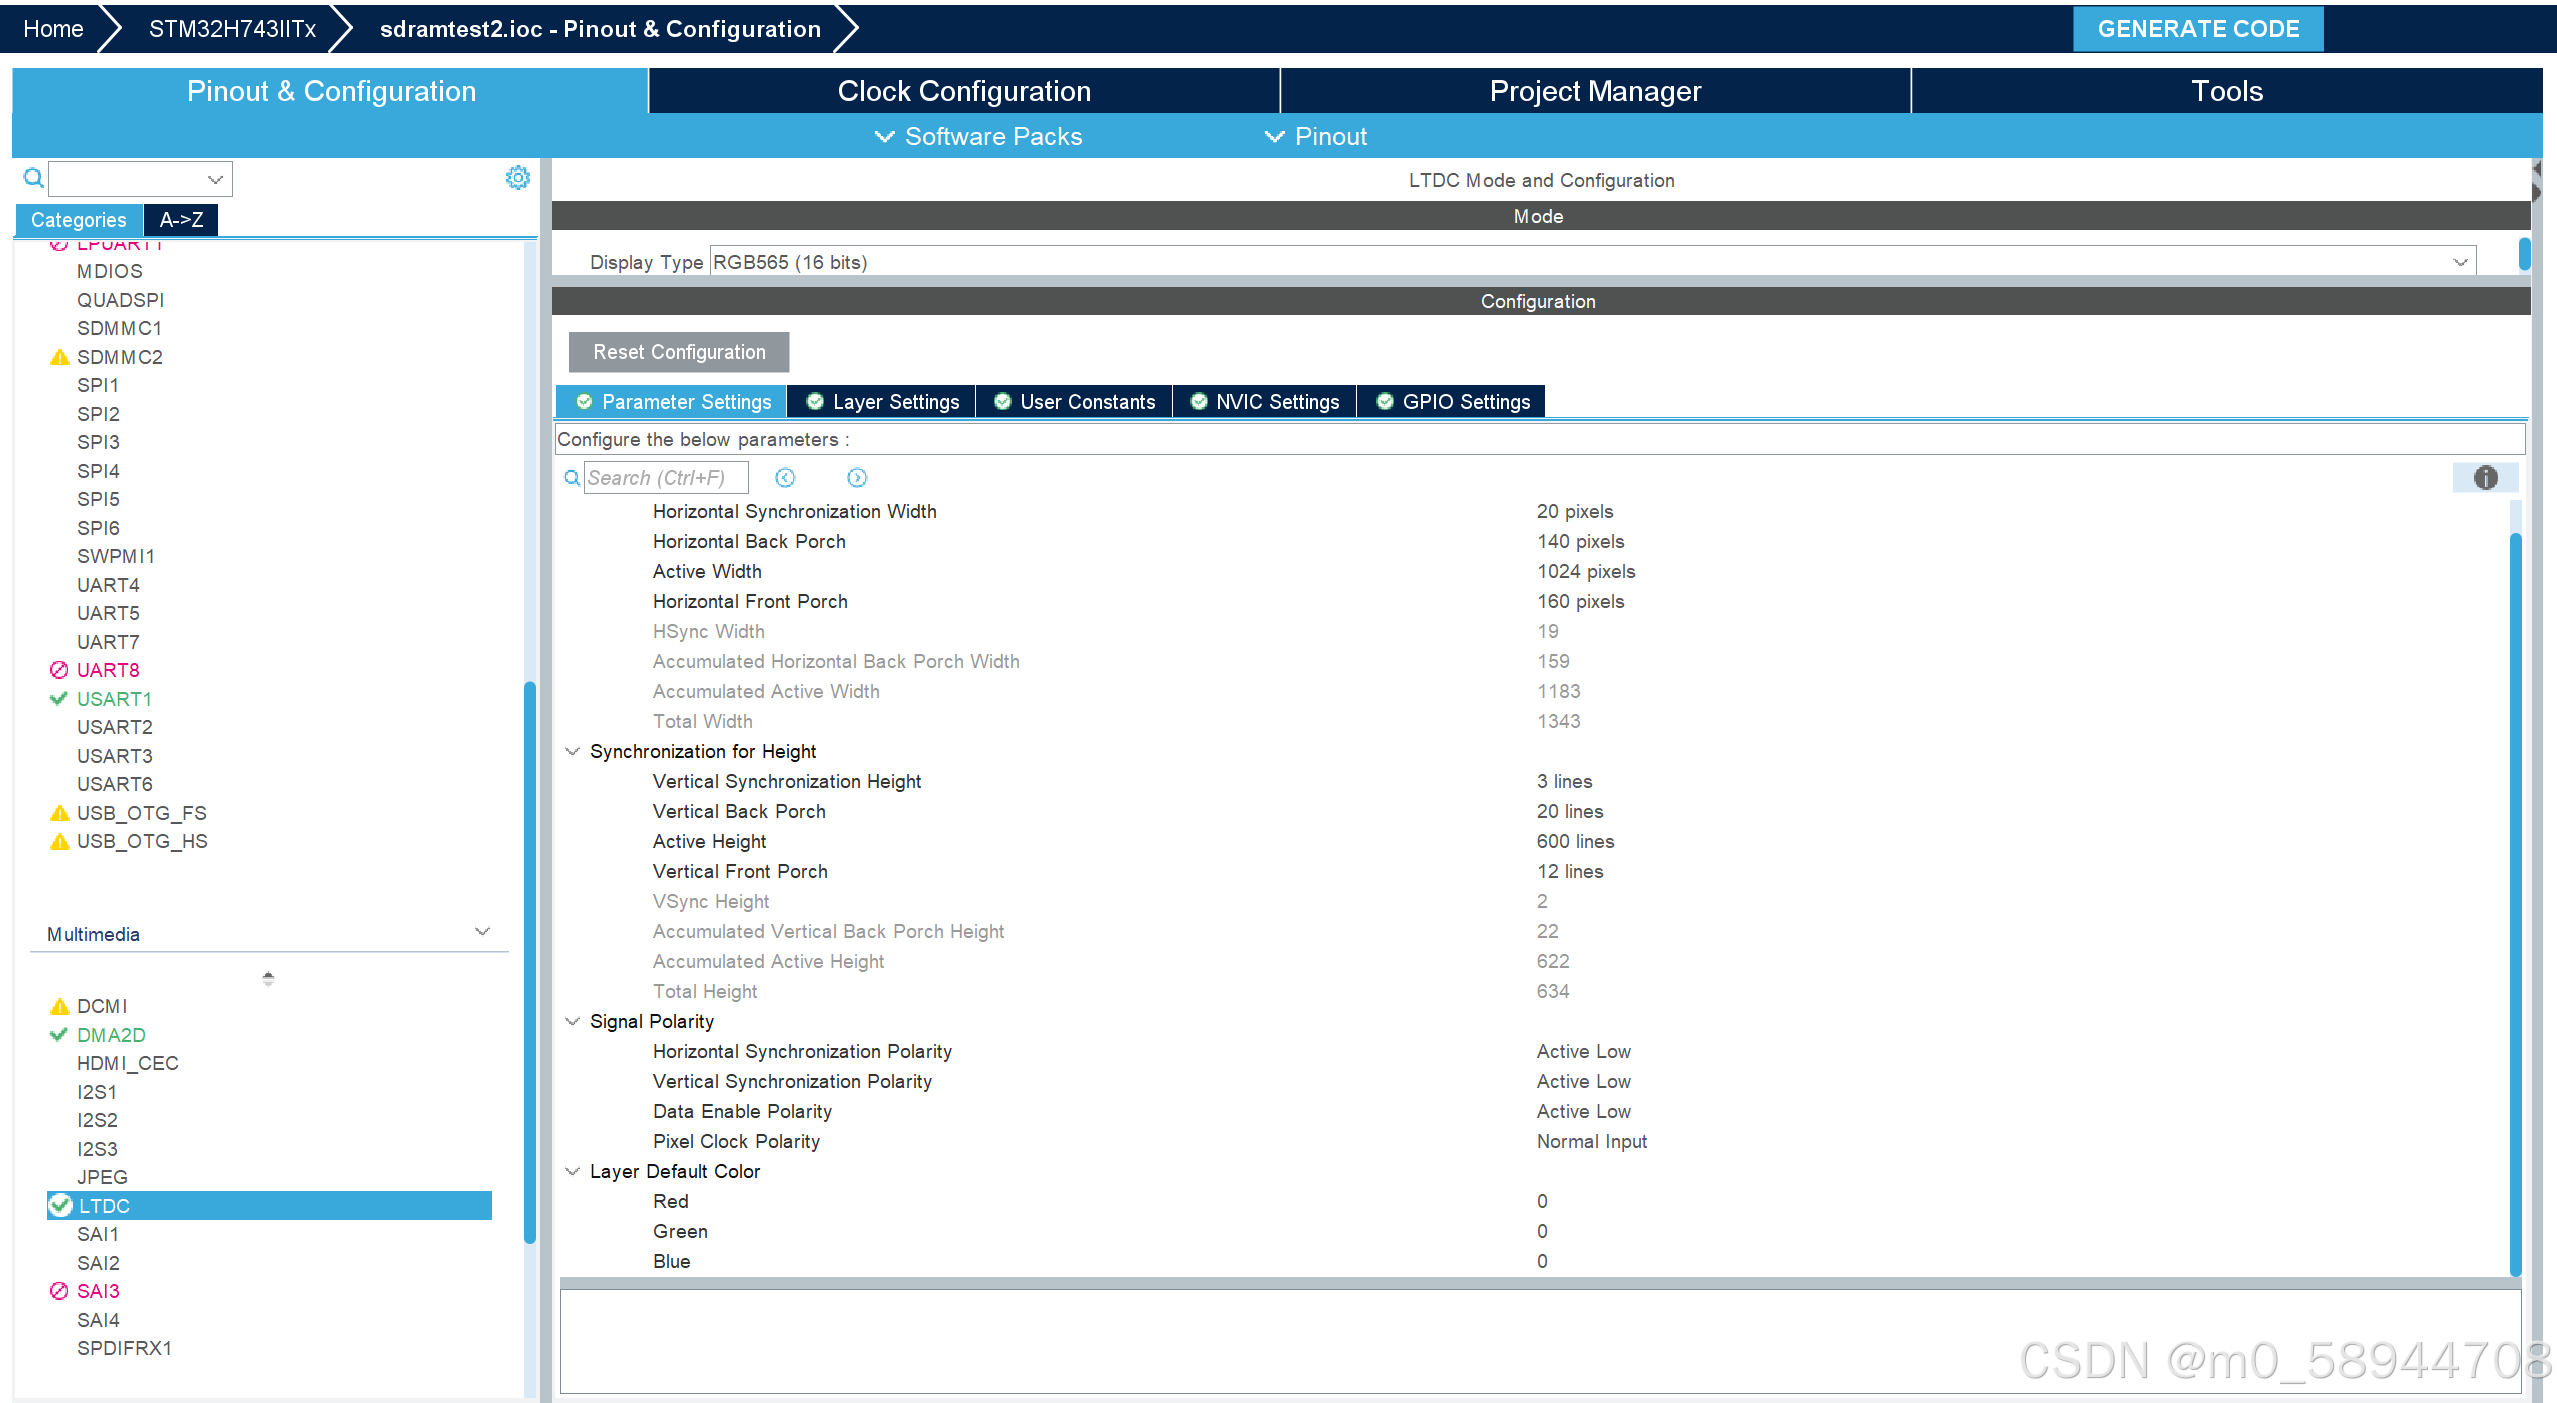
Task: Switch category list to A->Z view
Action: click(x=181, y=220)
